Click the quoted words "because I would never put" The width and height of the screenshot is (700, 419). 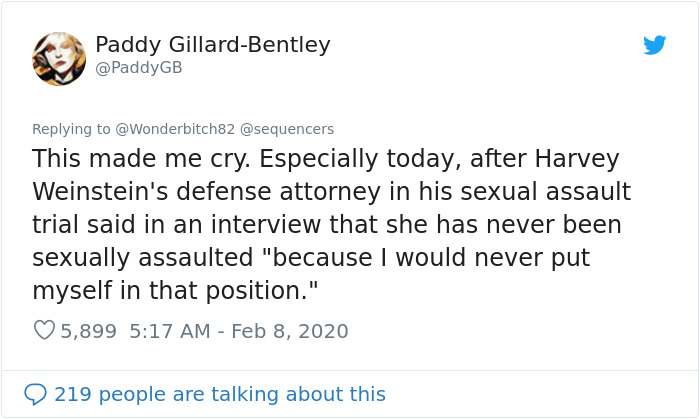(x=430, y=258)
